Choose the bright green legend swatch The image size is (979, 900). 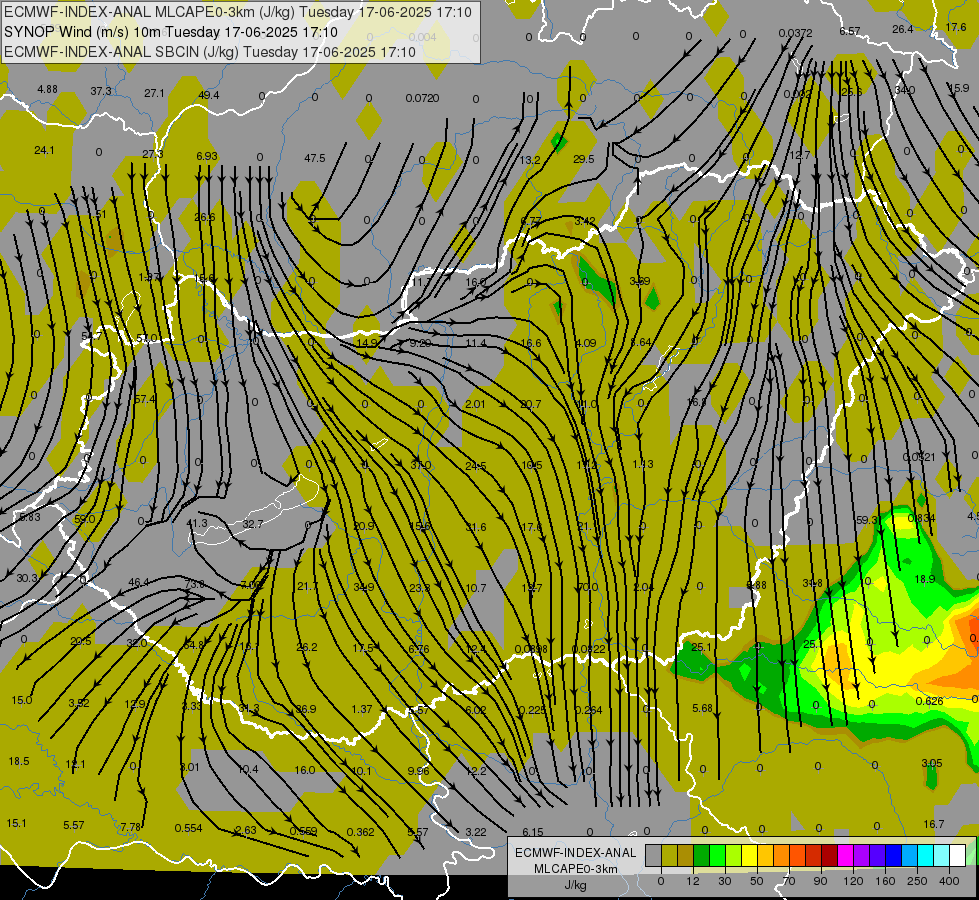(x=718, y=855)
